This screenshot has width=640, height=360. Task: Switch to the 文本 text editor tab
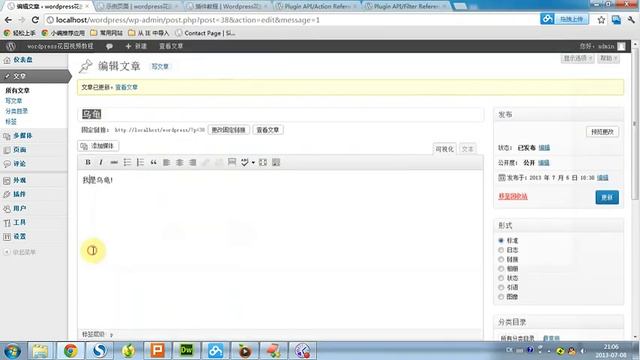pyautogui.click(x=468, y=149)
